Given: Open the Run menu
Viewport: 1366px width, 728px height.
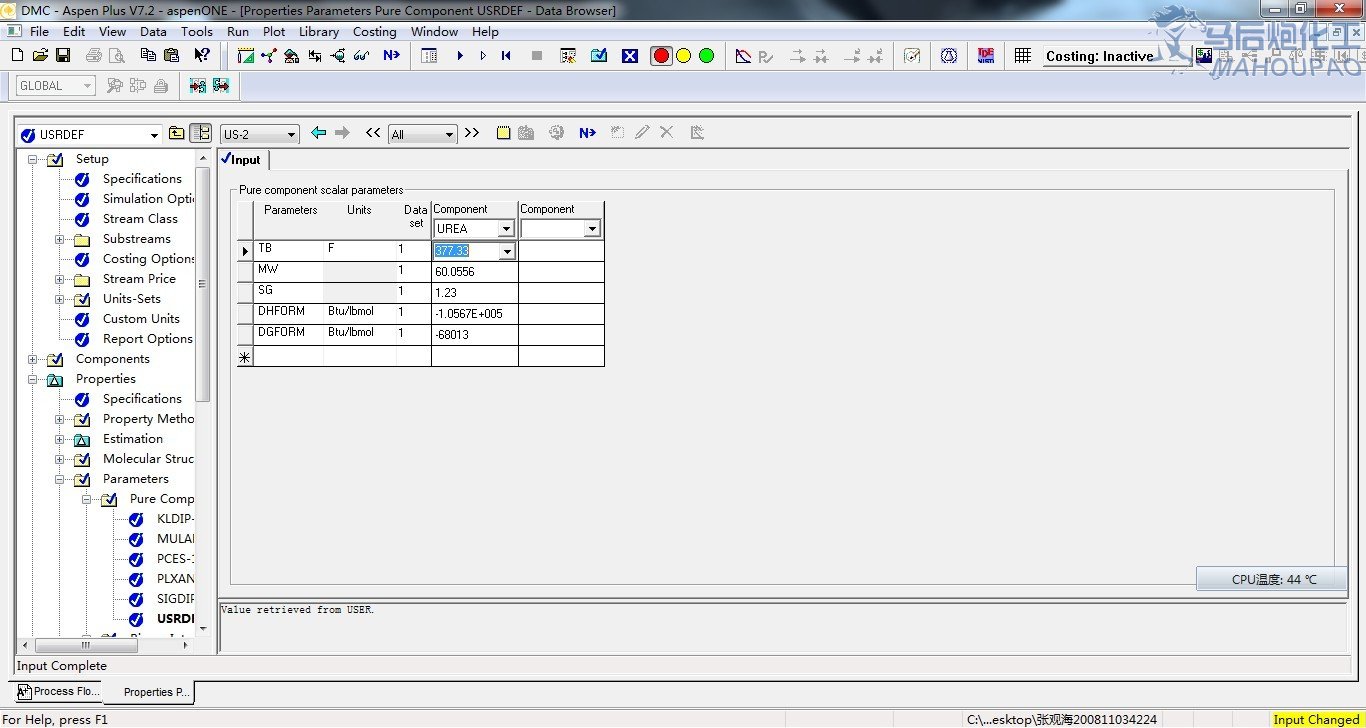Looking at the screenshot, I should click(238, 31).
